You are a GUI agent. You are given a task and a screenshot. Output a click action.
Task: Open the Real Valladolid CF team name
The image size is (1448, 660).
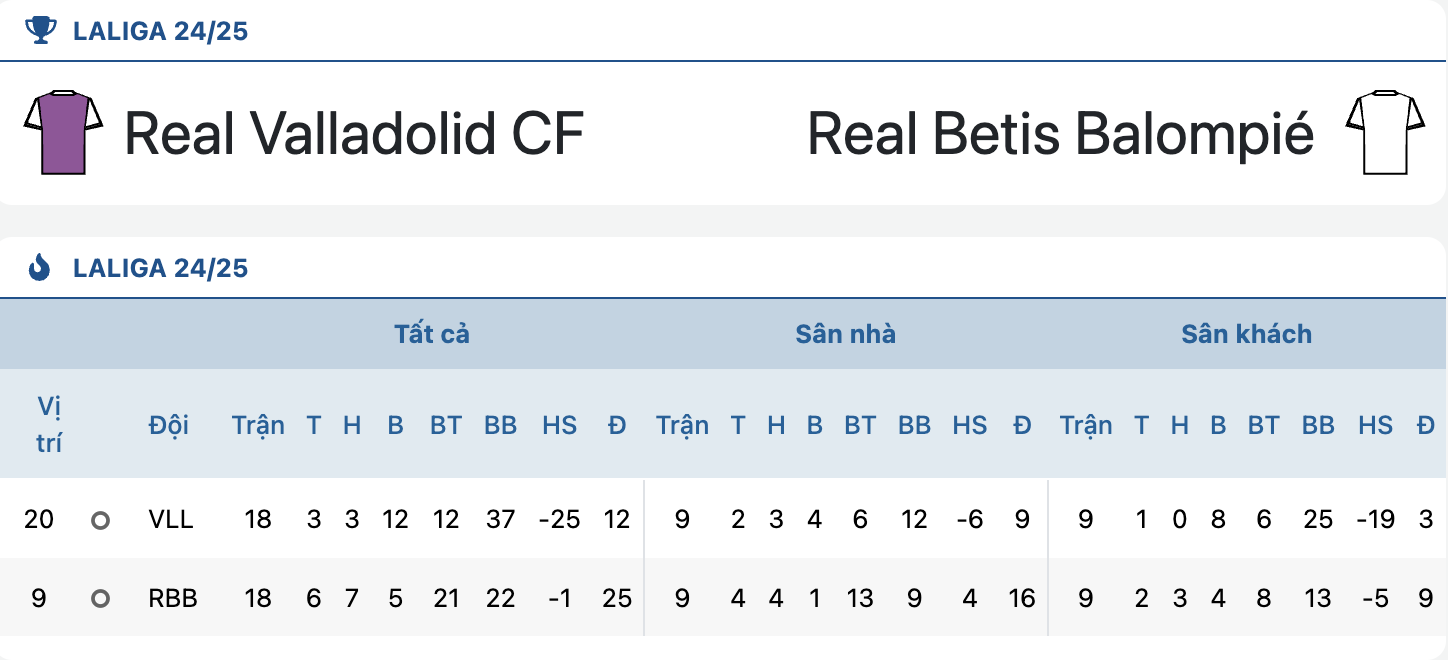coord(354,133)
